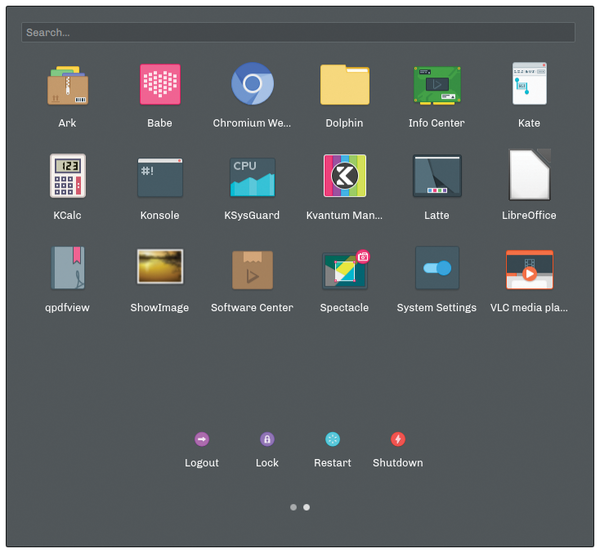Open the Dolphin file manager
Viewport: 600px width, 553px height.
pos(344,85)
